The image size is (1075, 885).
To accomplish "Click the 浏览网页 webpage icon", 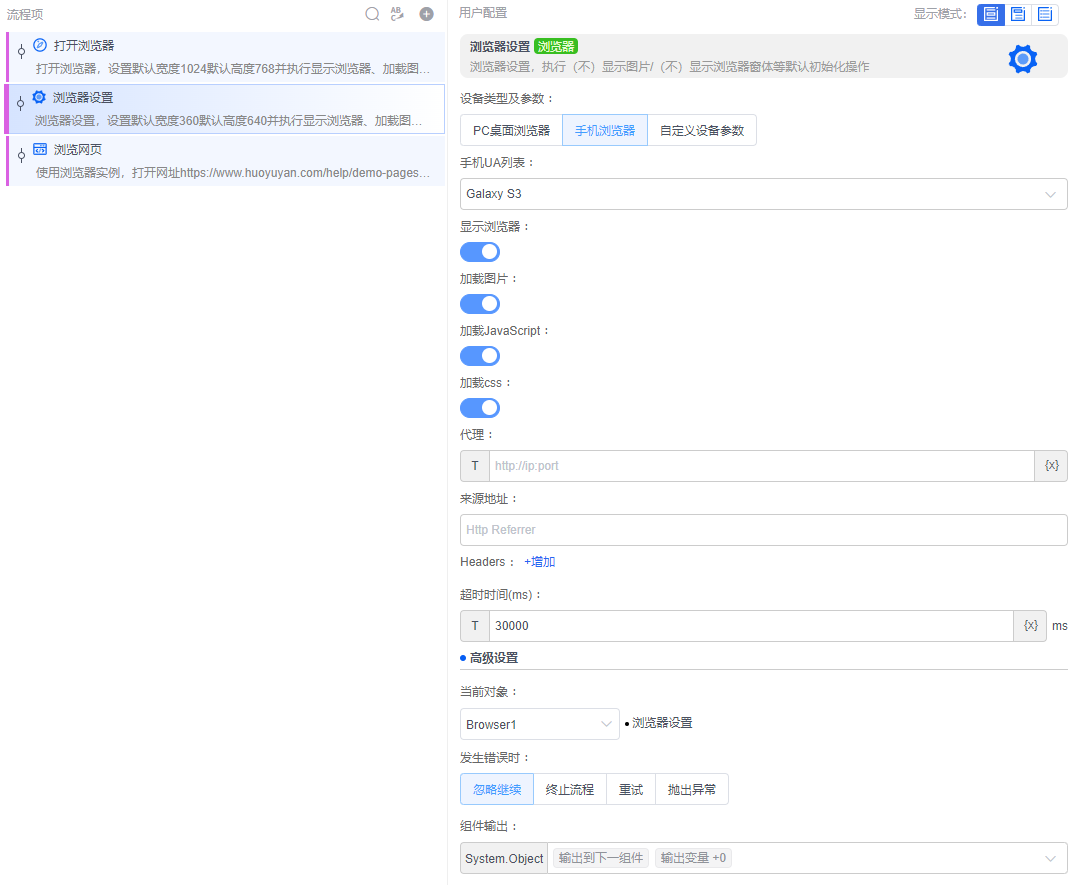I will point(38,148).
